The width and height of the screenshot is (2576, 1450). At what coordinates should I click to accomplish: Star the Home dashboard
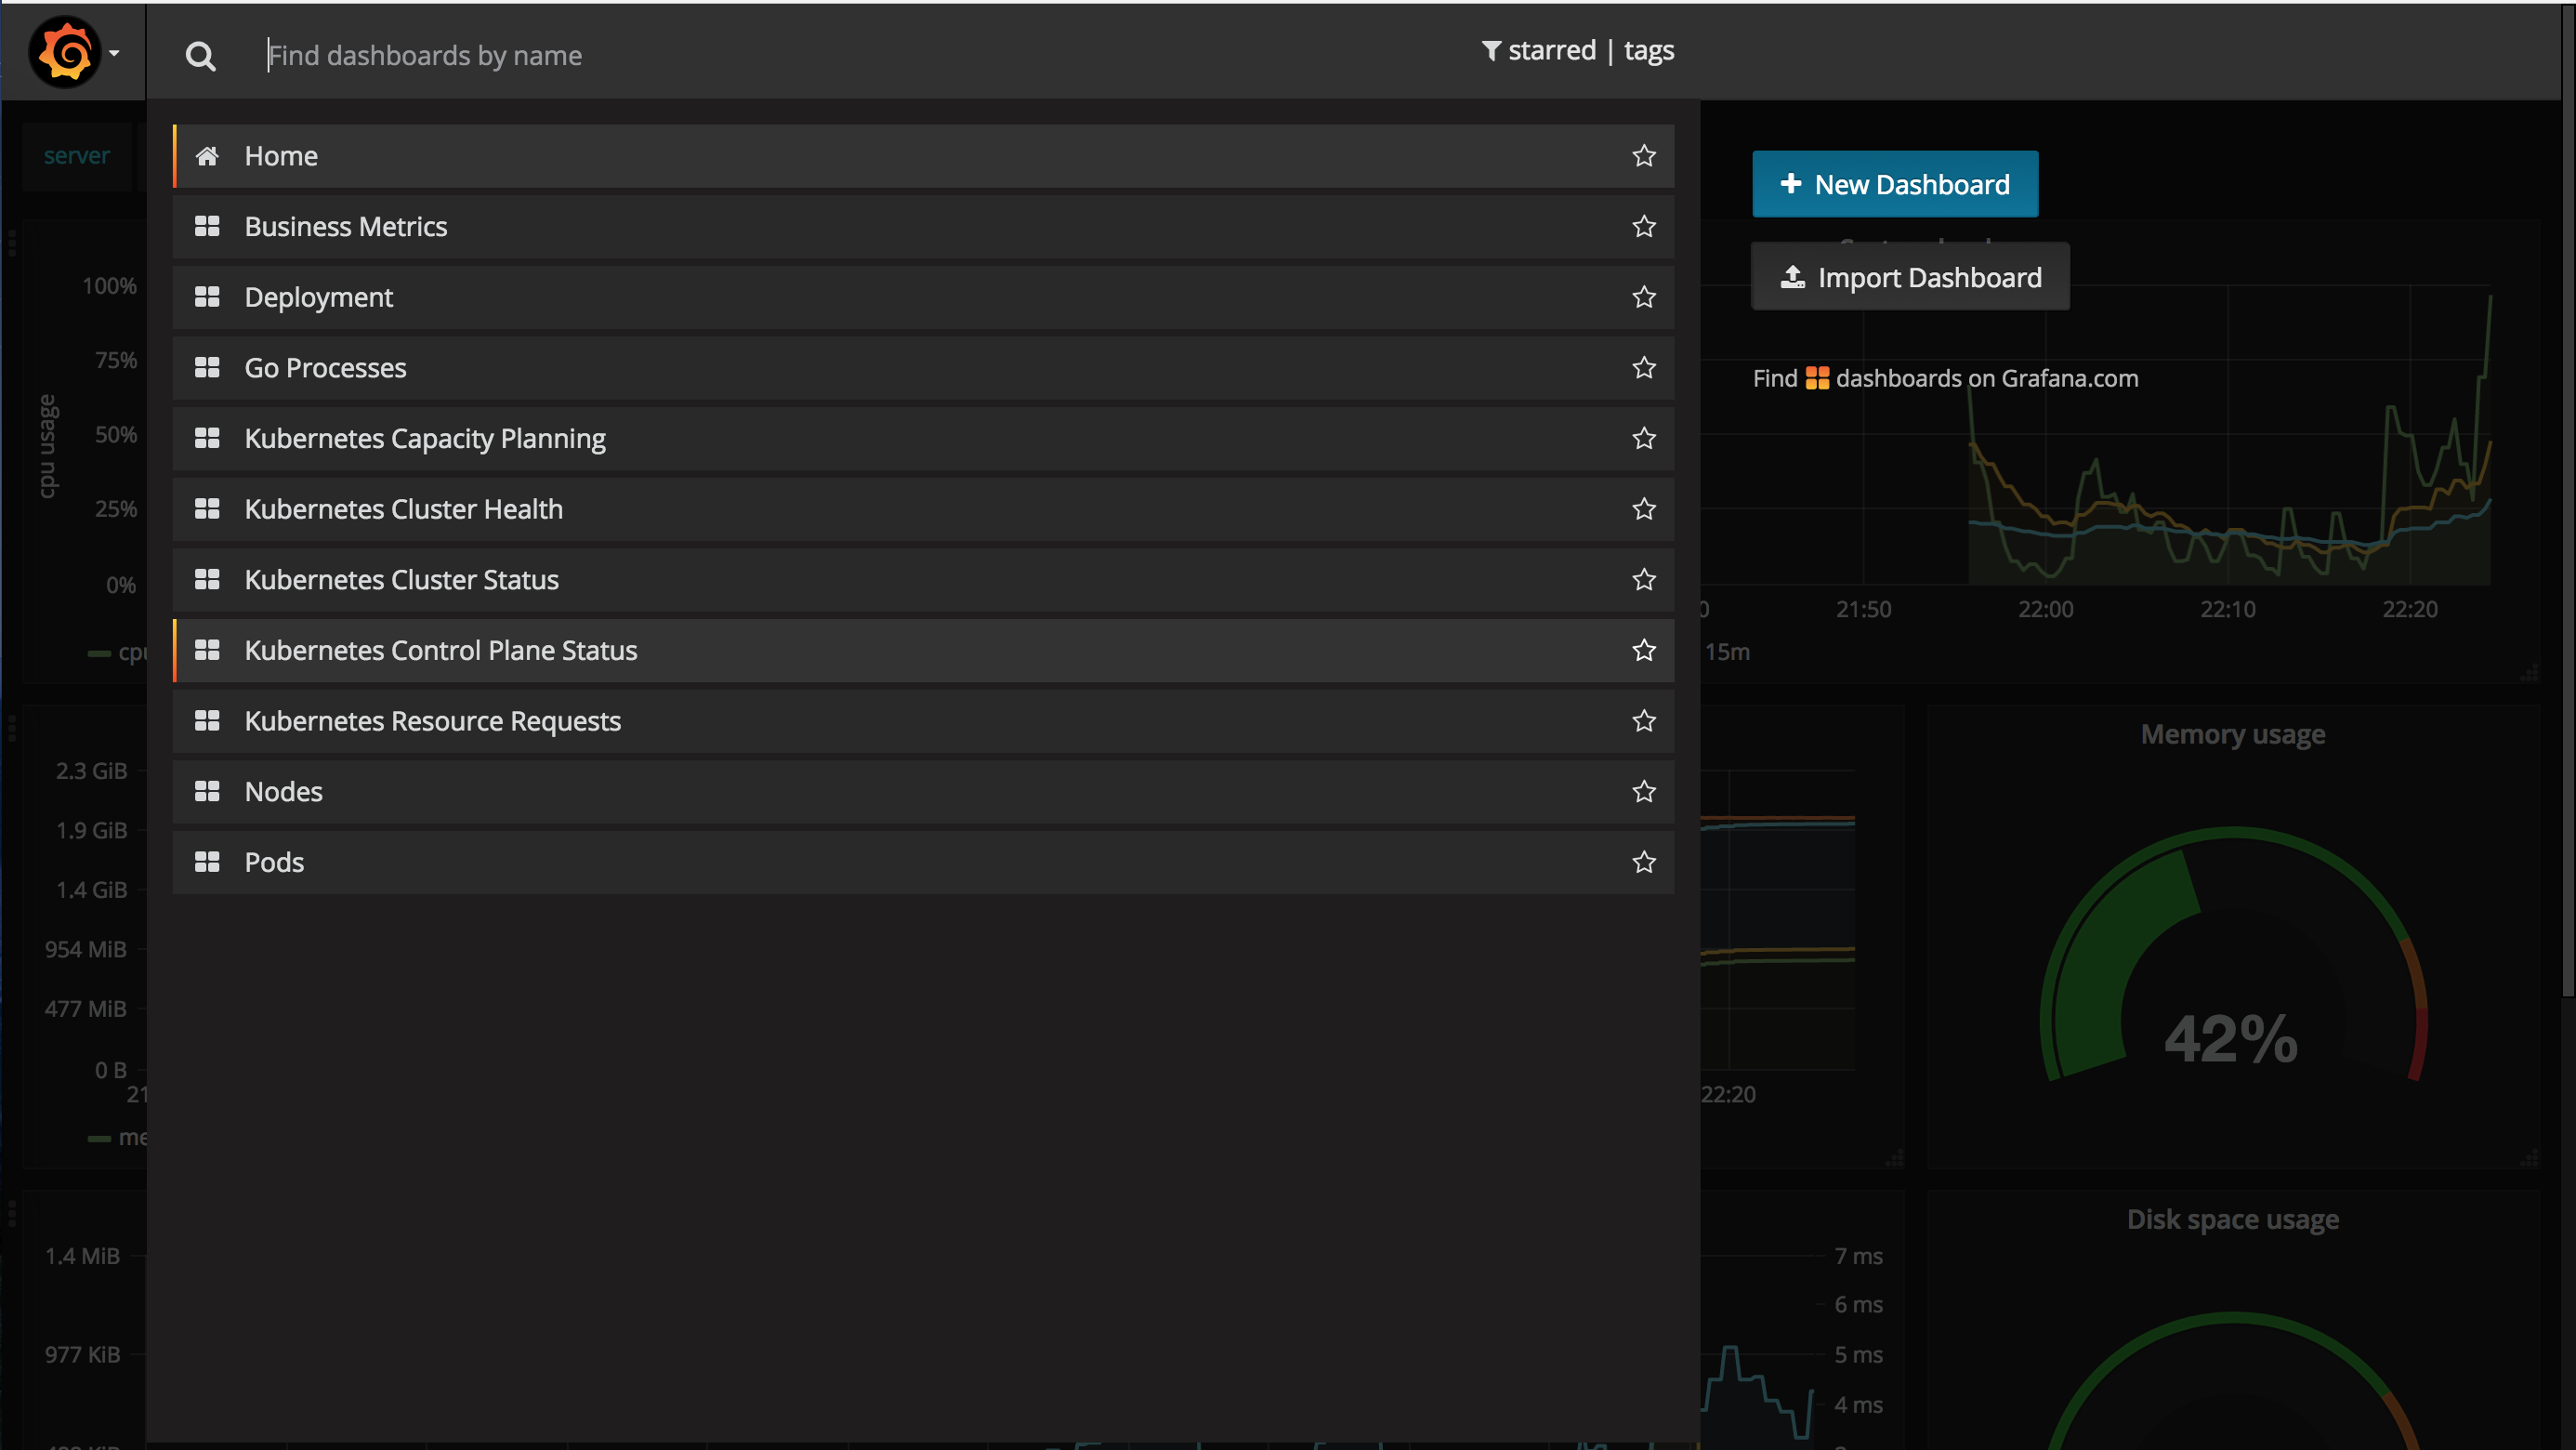tap(1644, 156)
